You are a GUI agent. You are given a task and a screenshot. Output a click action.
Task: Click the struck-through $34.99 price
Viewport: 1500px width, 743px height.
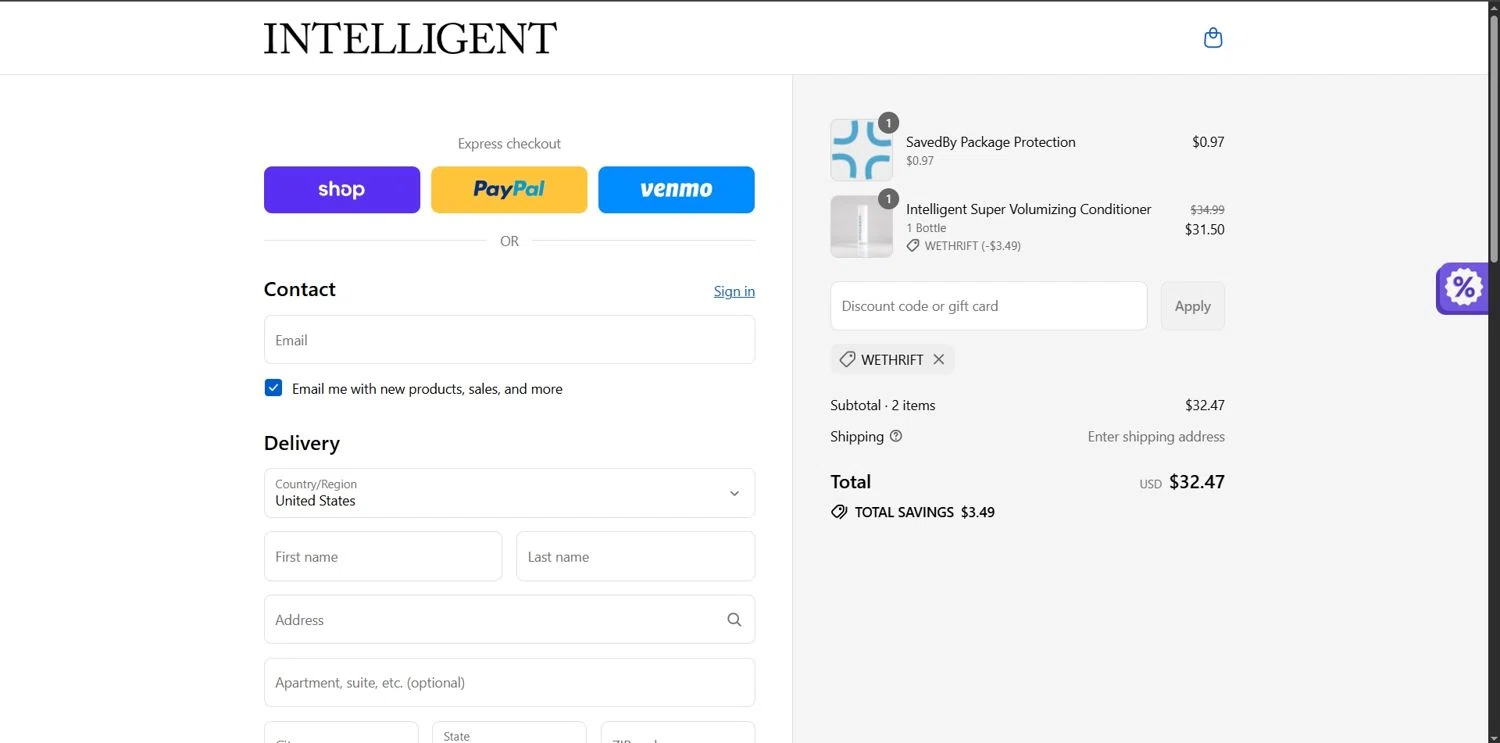click(x=1207, y=210)
